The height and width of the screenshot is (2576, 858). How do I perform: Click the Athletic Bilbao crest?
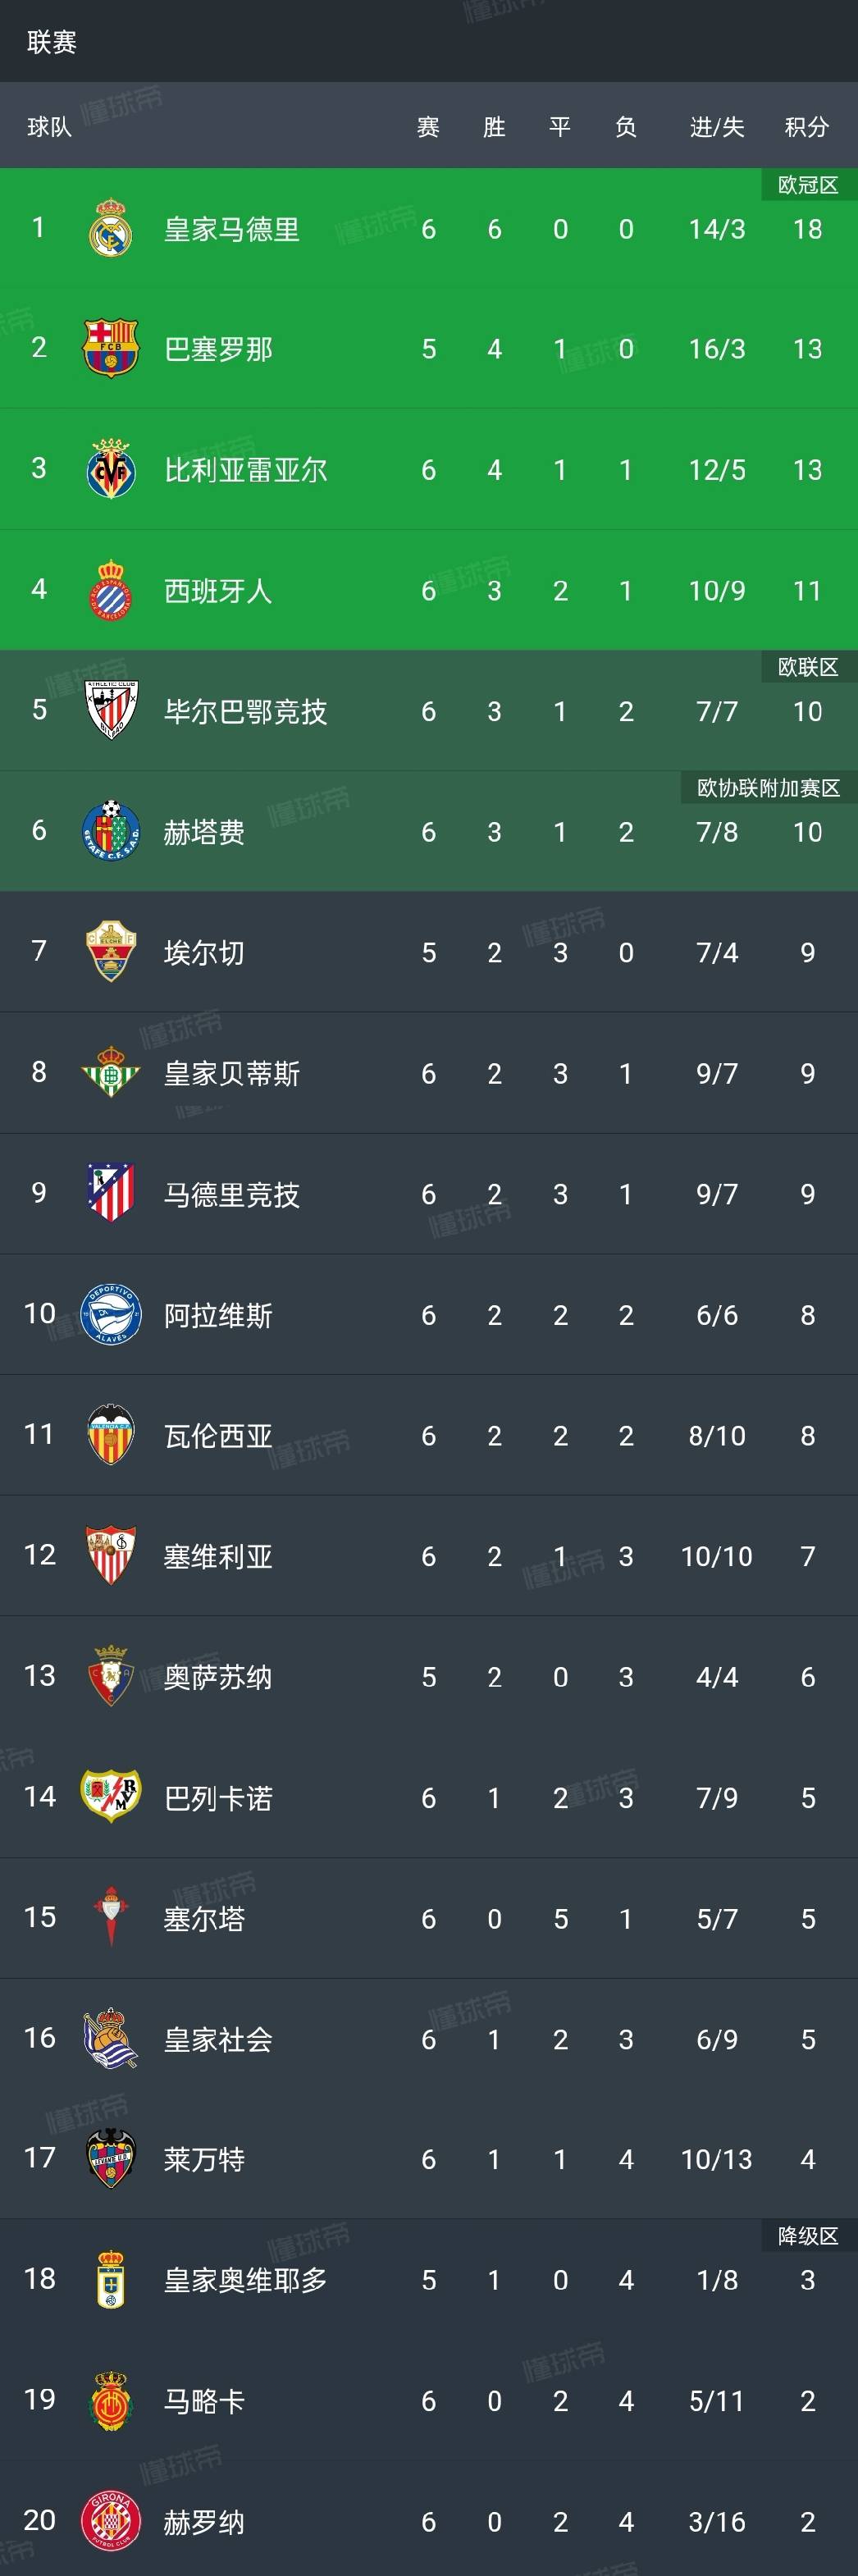pyautogui.click(x=112, y=711)
